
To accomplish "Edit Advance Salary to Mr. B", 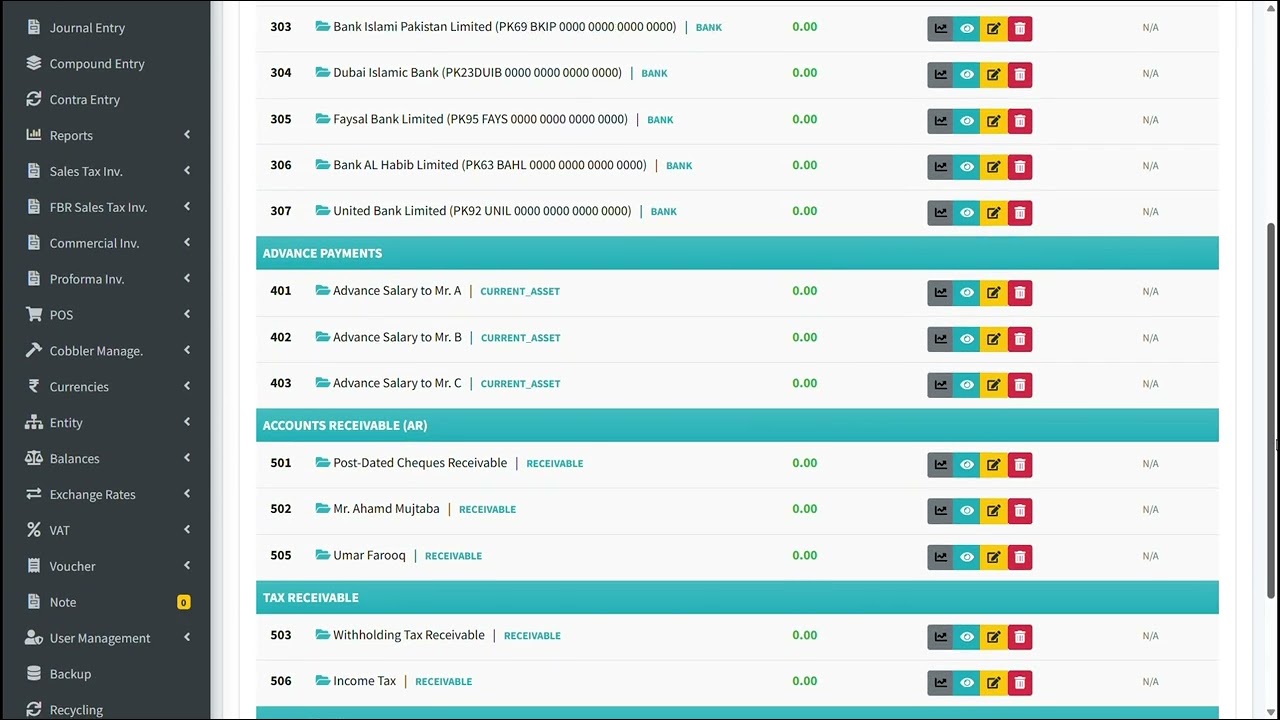I will 993,339.
